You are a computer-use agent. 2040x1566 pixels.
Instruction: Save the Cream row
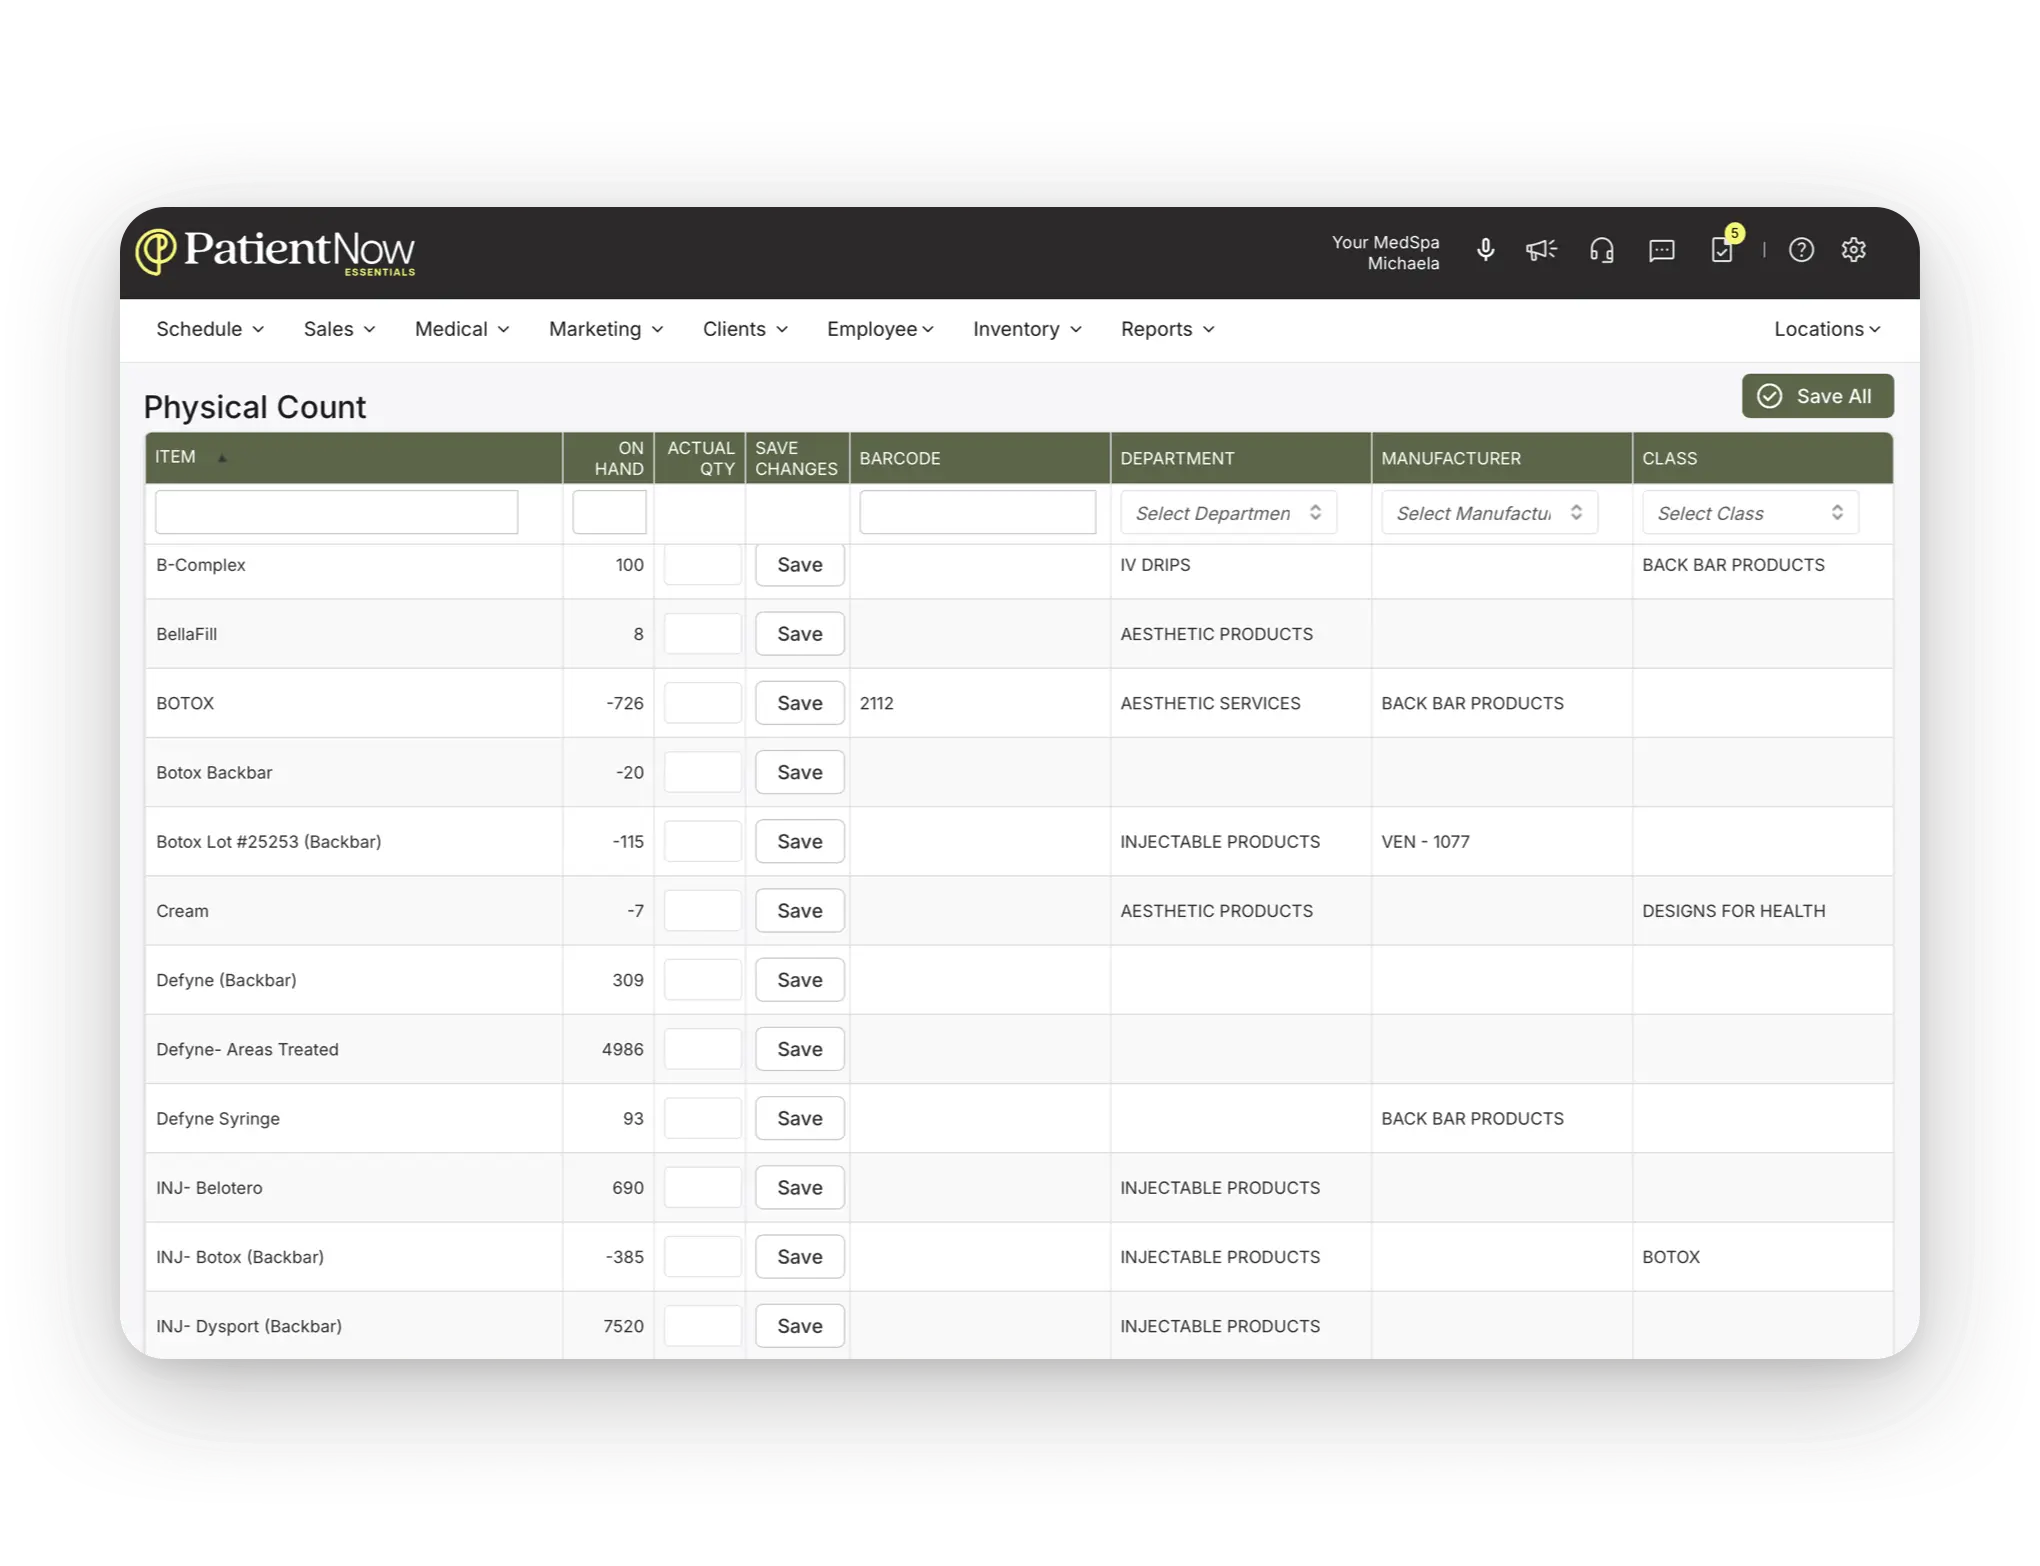pyautogui.click(x=800, y=911)
